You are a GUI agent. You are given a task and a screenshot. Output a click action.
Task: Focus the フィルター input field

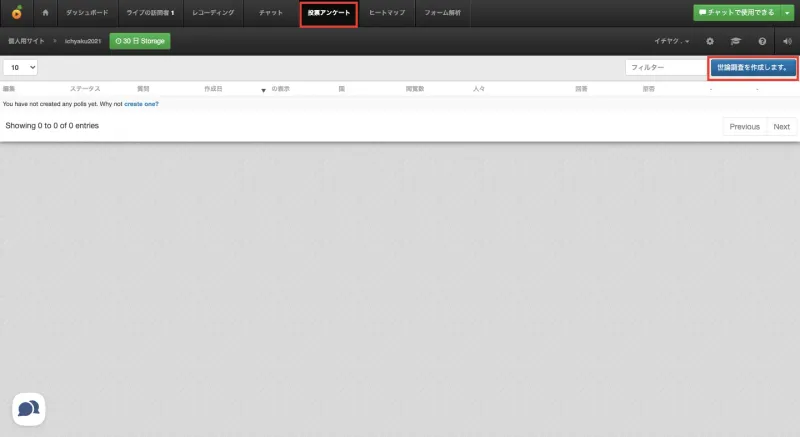(x=666, y=67)
